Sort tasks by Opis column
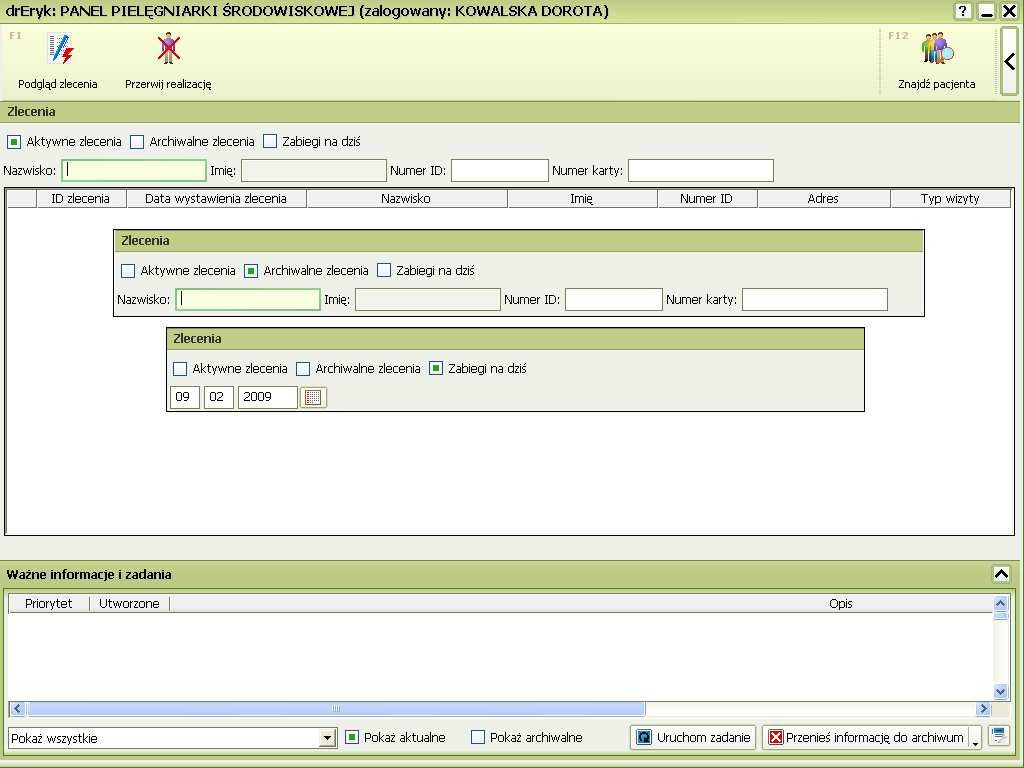1024x768 pixels. point(840,603)
